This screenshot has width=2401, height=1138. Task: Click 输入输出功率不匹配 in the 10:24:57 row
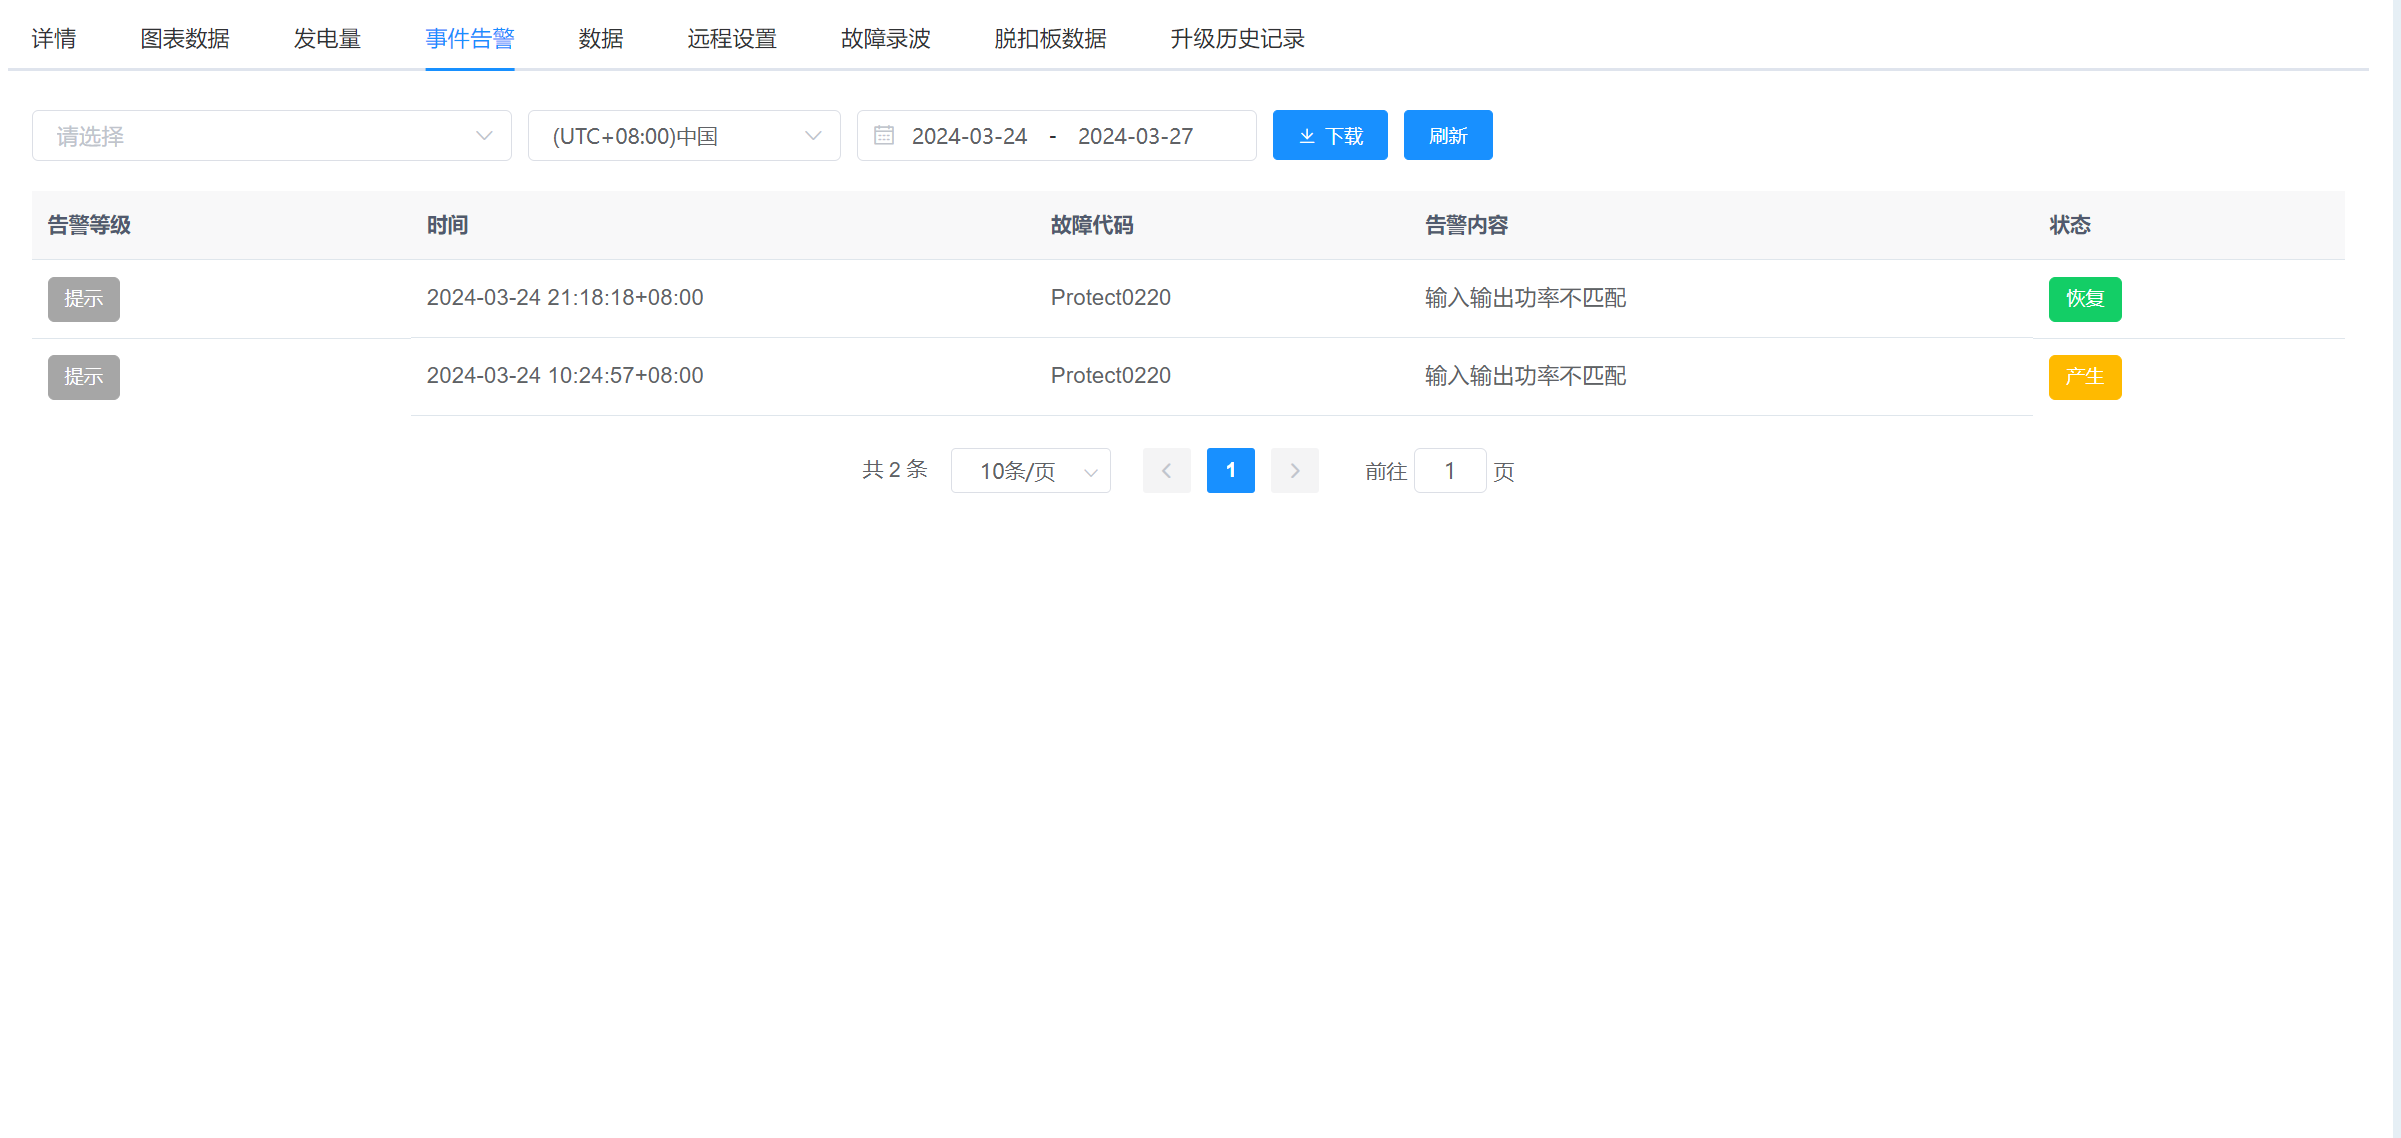point(1526,376)
